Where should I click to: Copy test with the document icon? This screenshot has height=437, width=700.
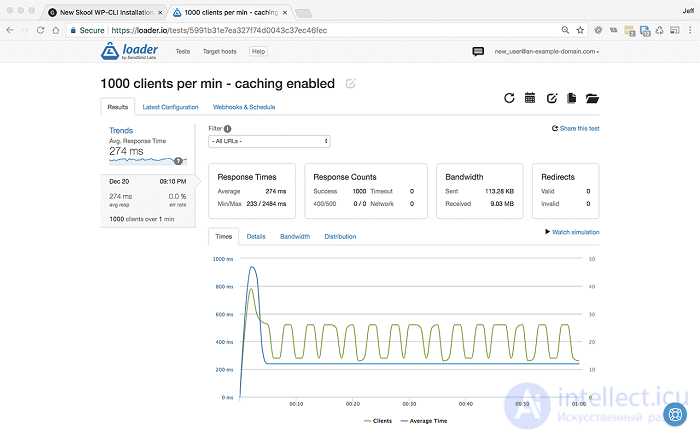tap(571, 98)
